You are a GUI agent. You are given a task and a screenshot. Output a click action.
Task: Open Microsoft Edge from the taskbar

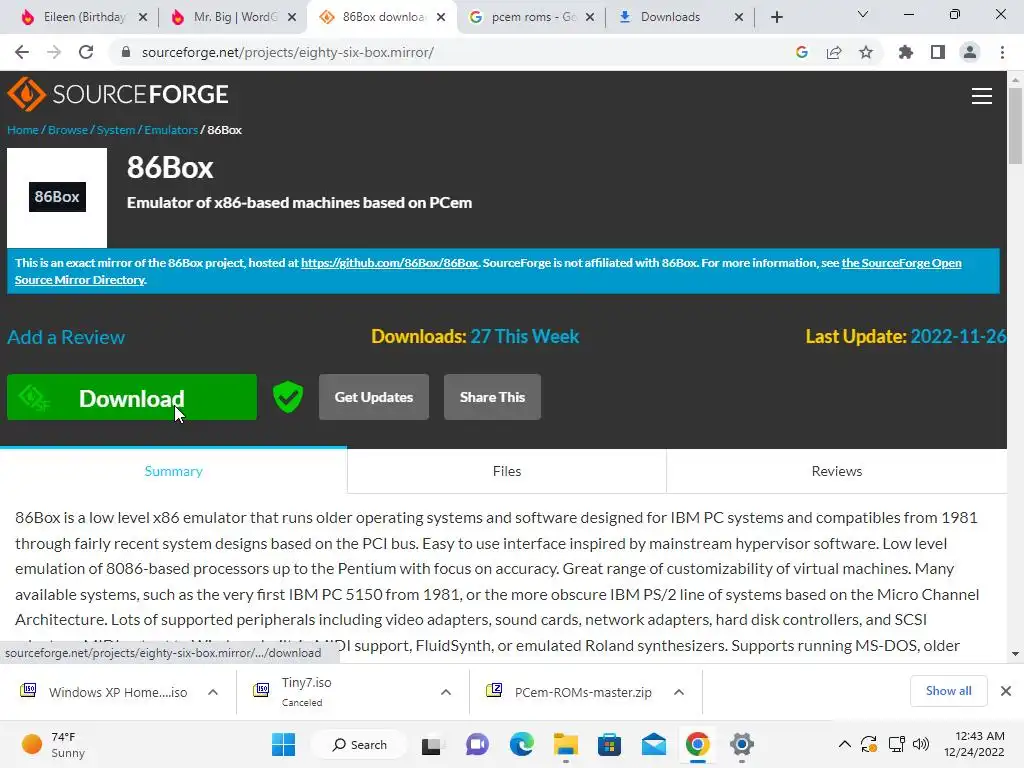pyautogui.click(x=522, y=744)
